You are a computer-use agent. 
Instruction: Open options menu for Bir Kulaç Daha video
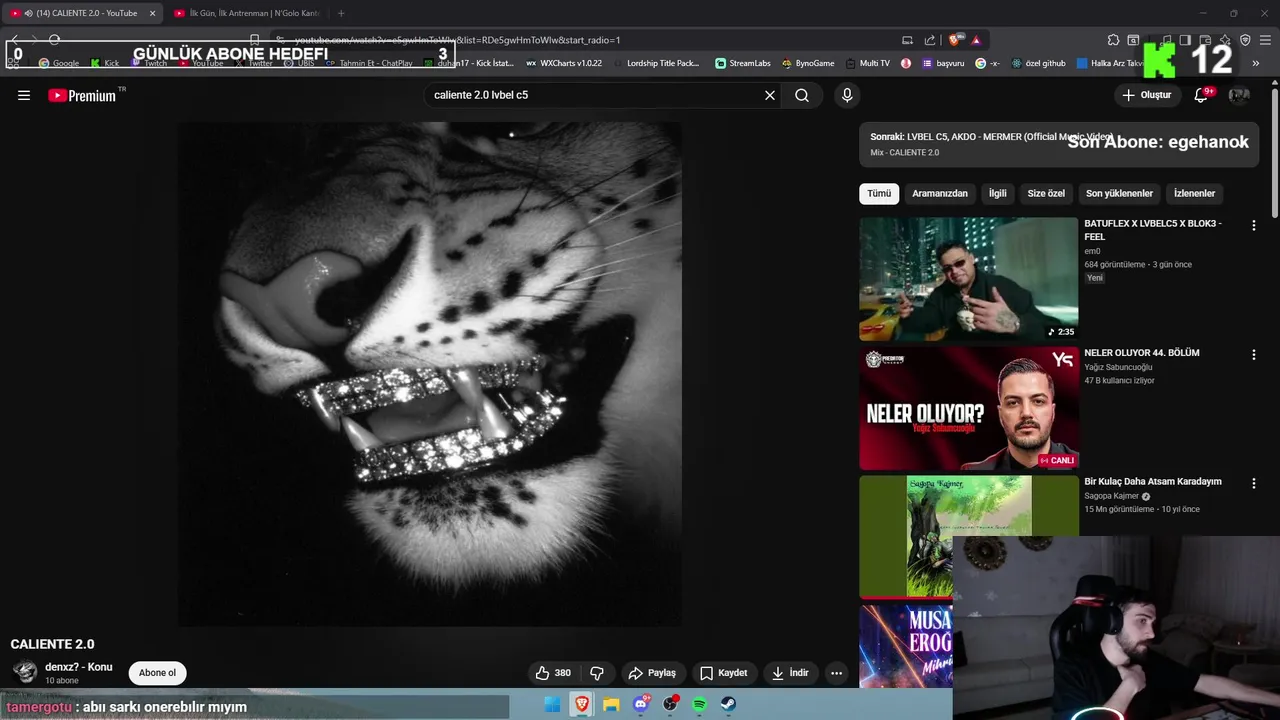point(1253,483)
